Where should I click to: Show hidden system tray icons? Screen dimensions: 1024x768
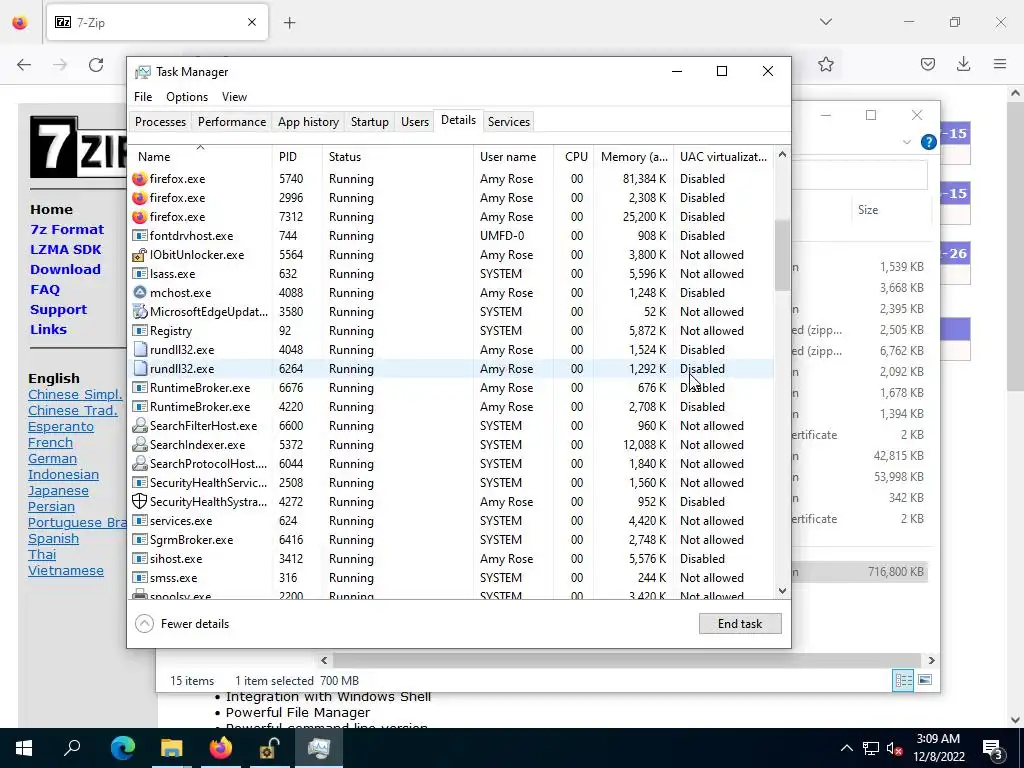846,748
